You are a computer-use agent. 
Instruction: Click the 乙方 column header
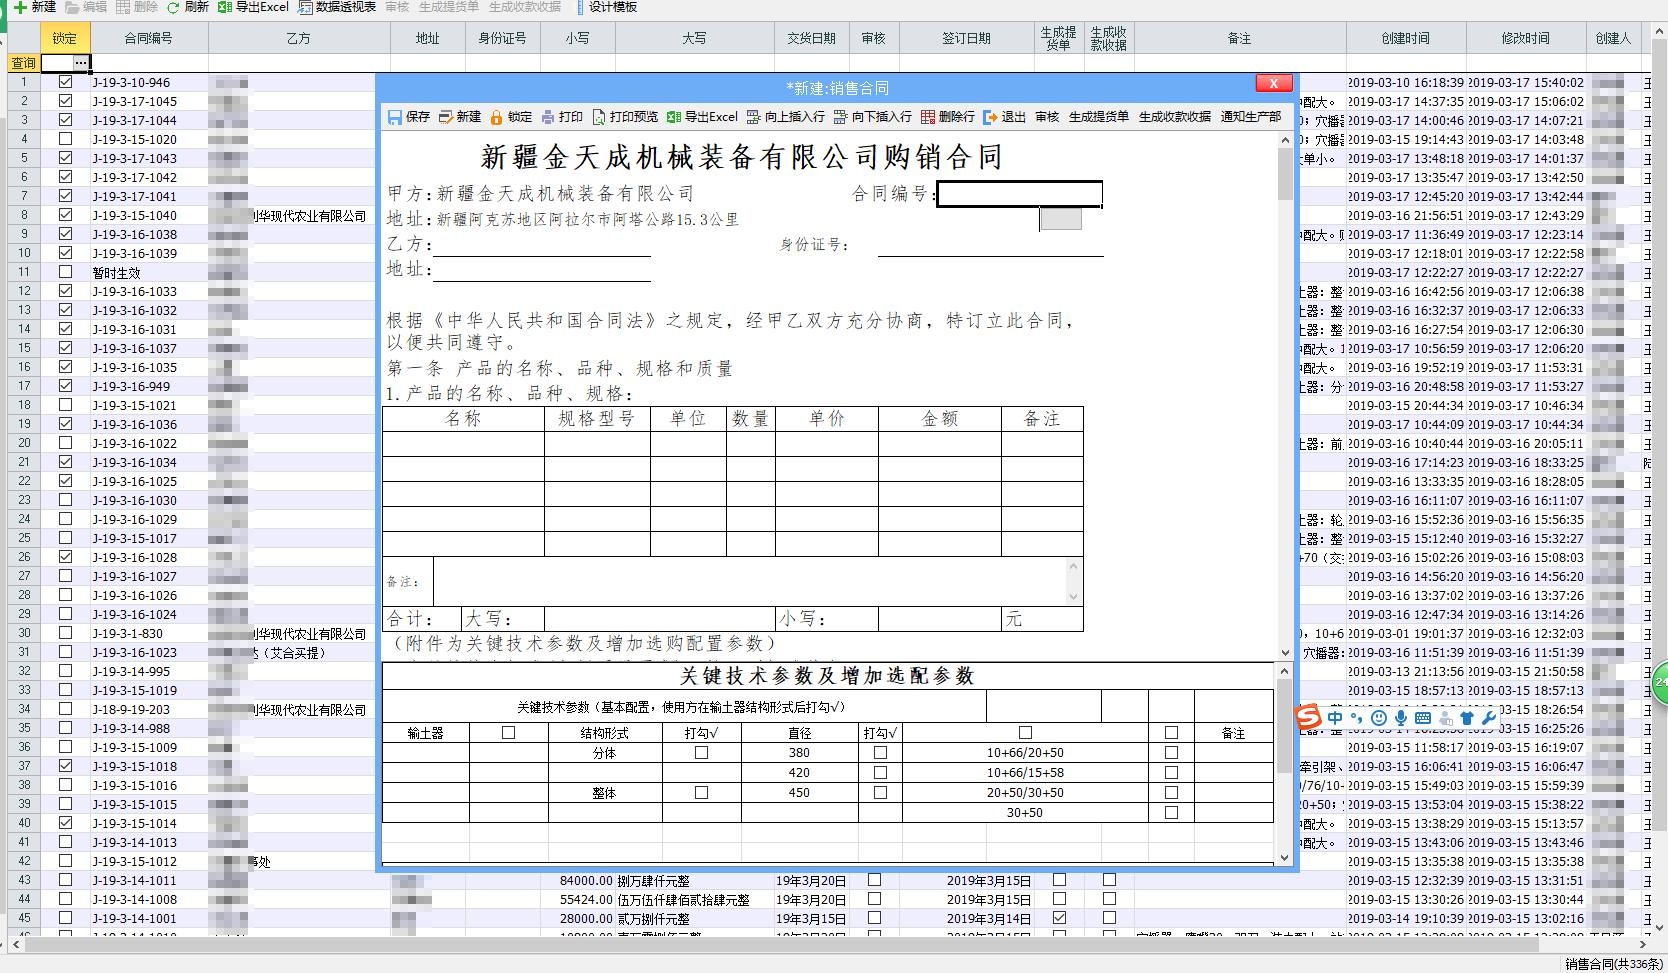point(299,38)
